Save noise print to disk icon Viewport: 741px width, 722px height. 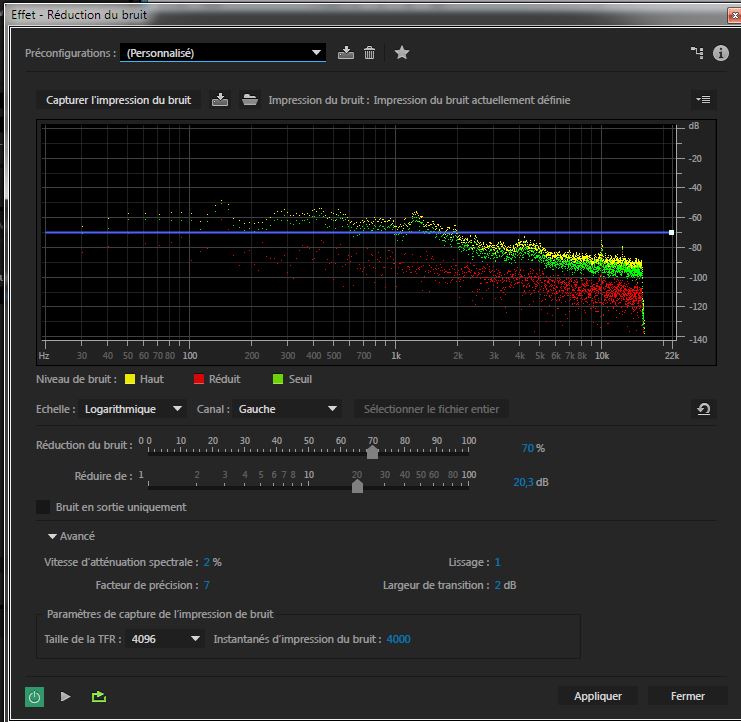[221, 100]
